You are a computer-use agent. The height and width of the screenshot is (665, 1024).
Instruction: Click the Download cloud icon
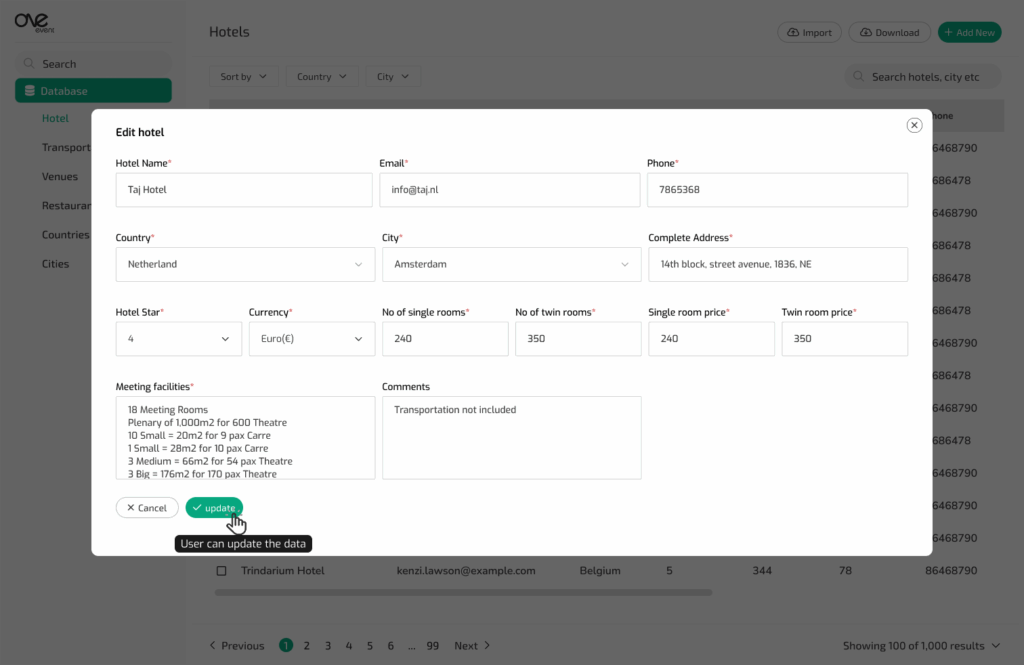point(865,33)
